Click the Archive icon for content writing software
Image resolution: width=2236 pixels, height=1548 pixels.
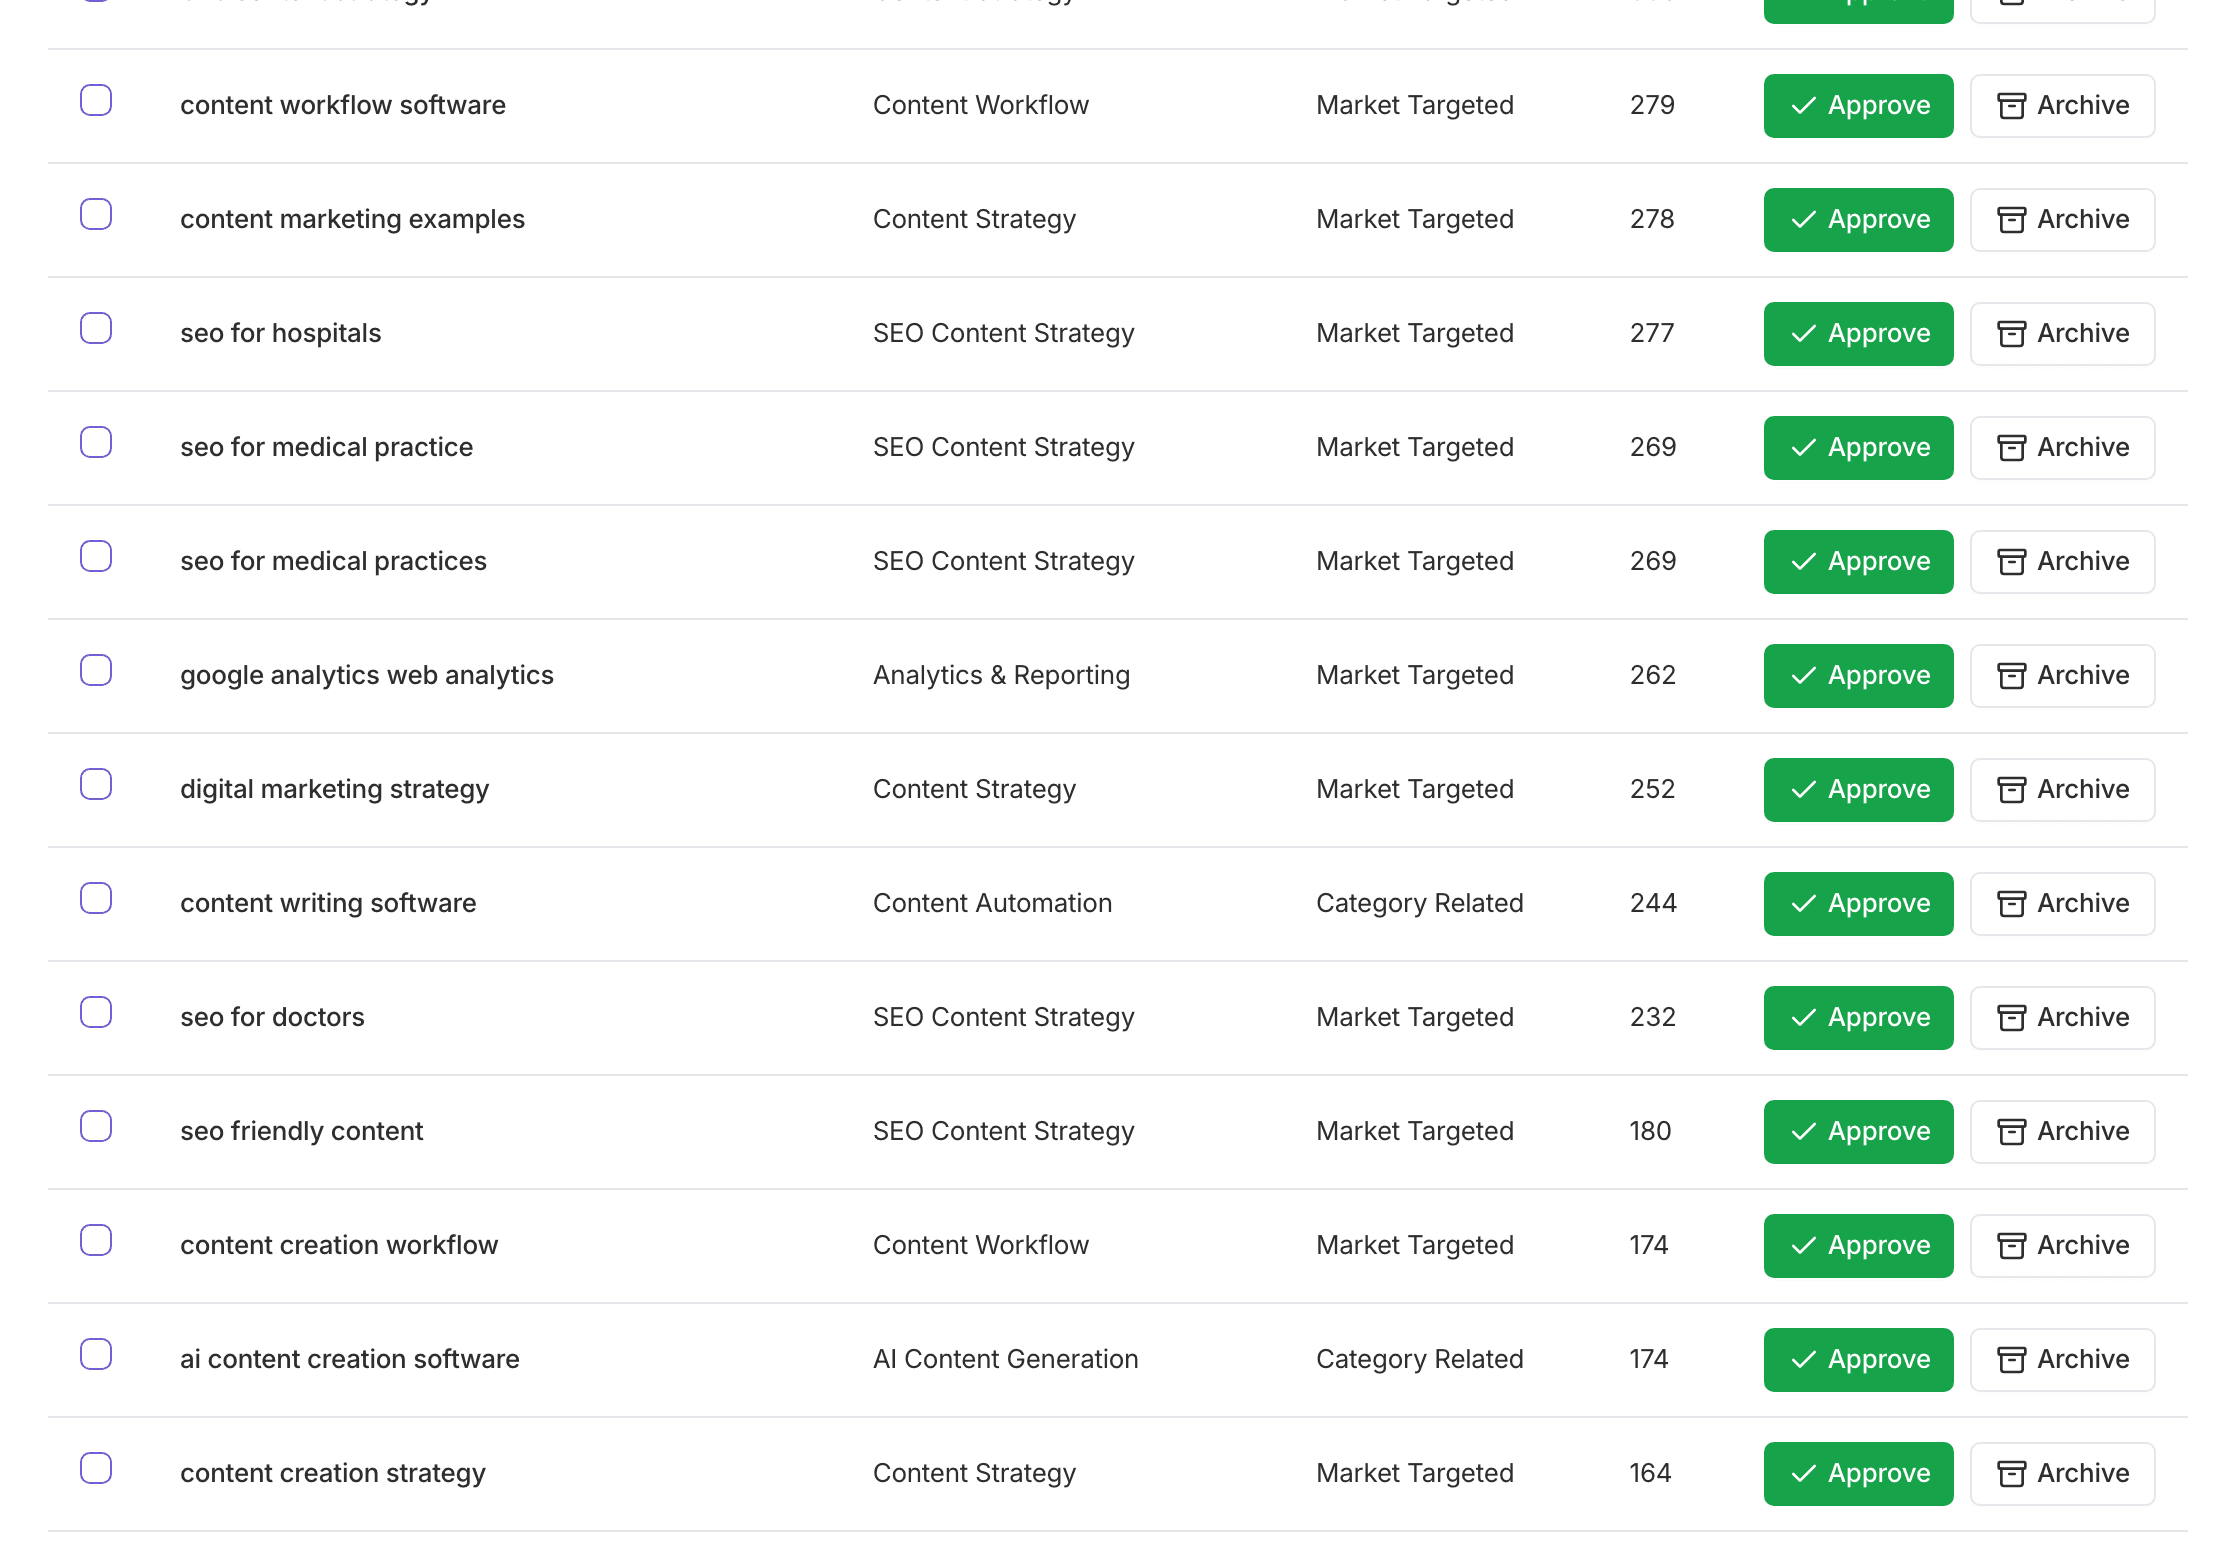pyautogui.click(x=2012, y=903)
